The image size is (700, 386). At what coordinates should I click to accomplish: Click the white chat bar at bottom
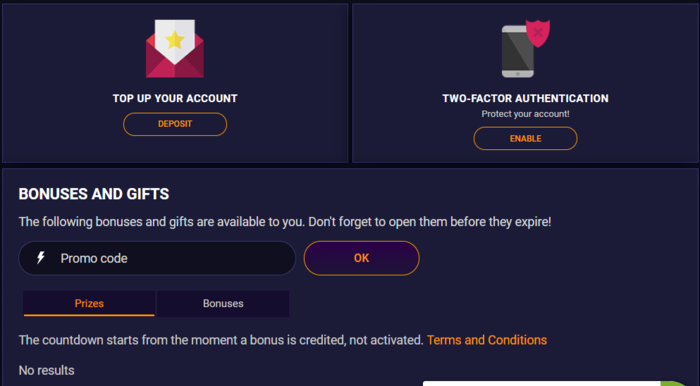tap(542, 384)
